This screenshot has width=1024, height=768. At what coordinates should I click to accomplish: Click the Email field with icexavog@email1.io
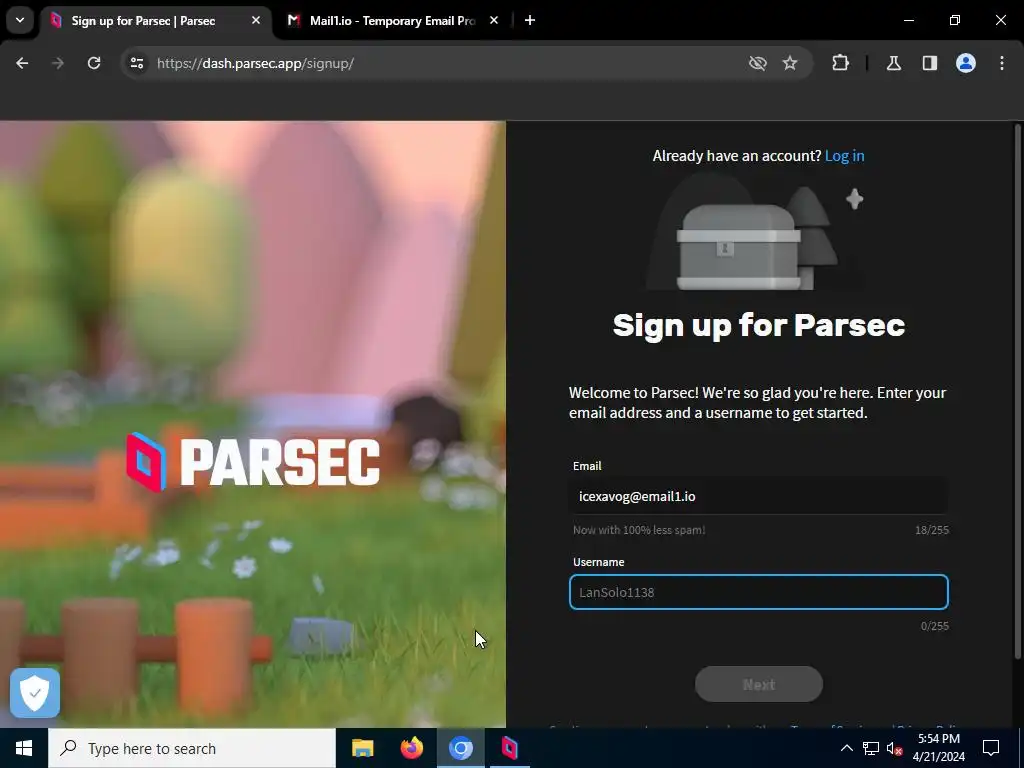[x=759, y=496]
